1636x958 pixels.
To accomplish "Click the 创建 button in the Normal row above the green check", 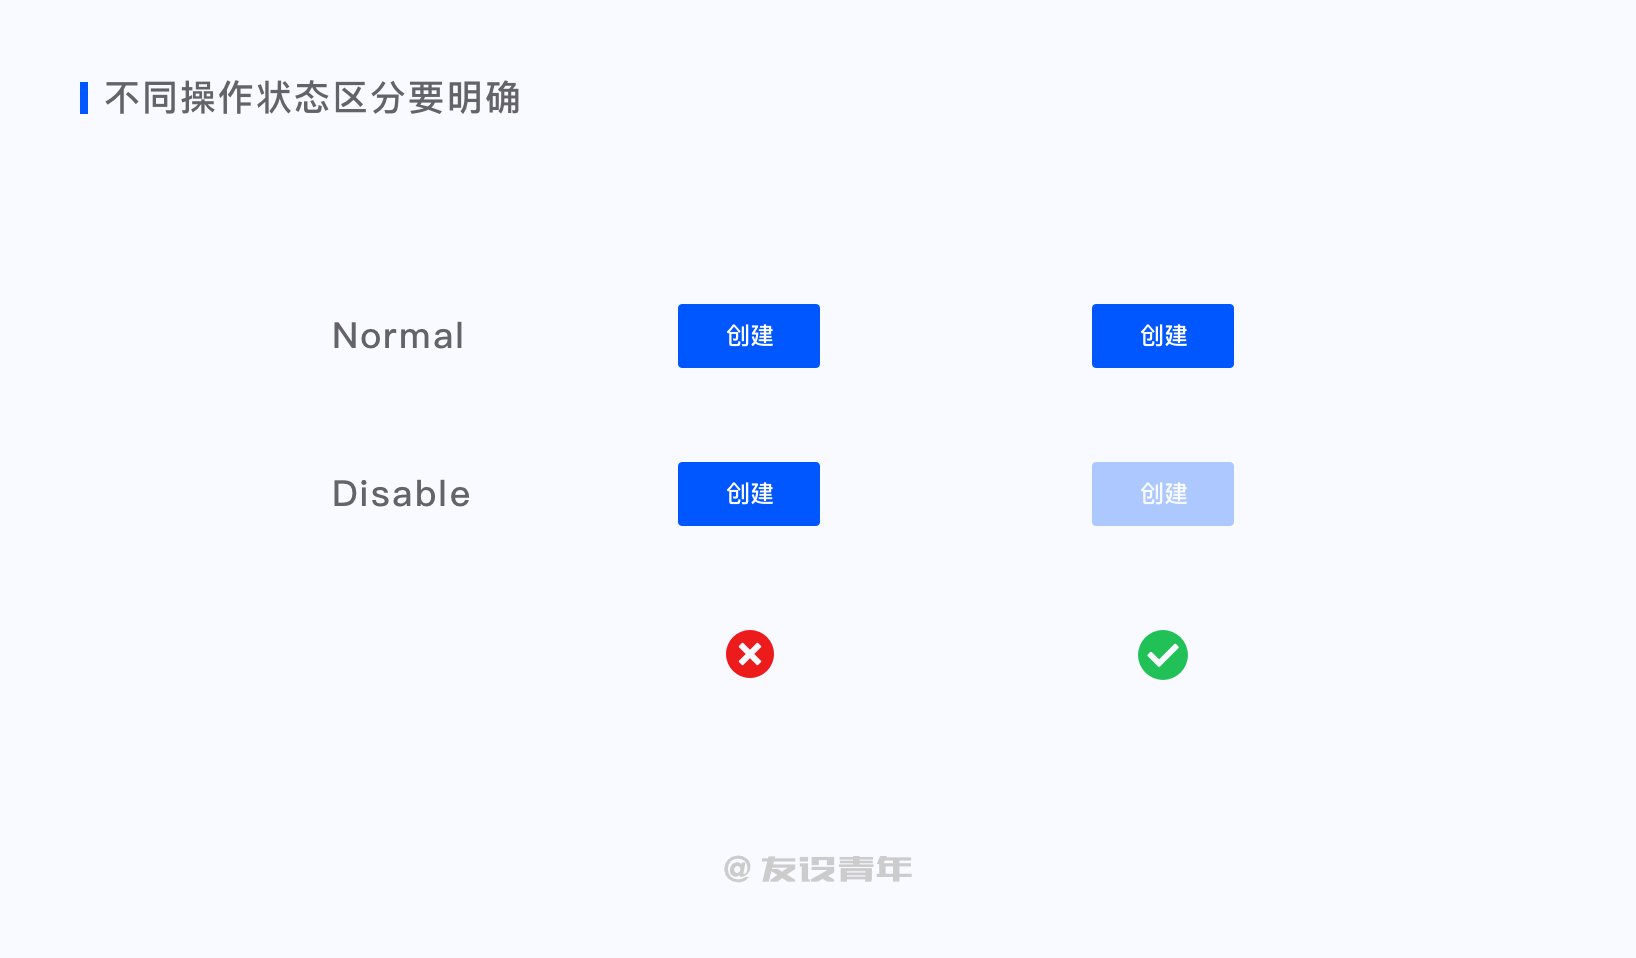I will [1163, 336].
